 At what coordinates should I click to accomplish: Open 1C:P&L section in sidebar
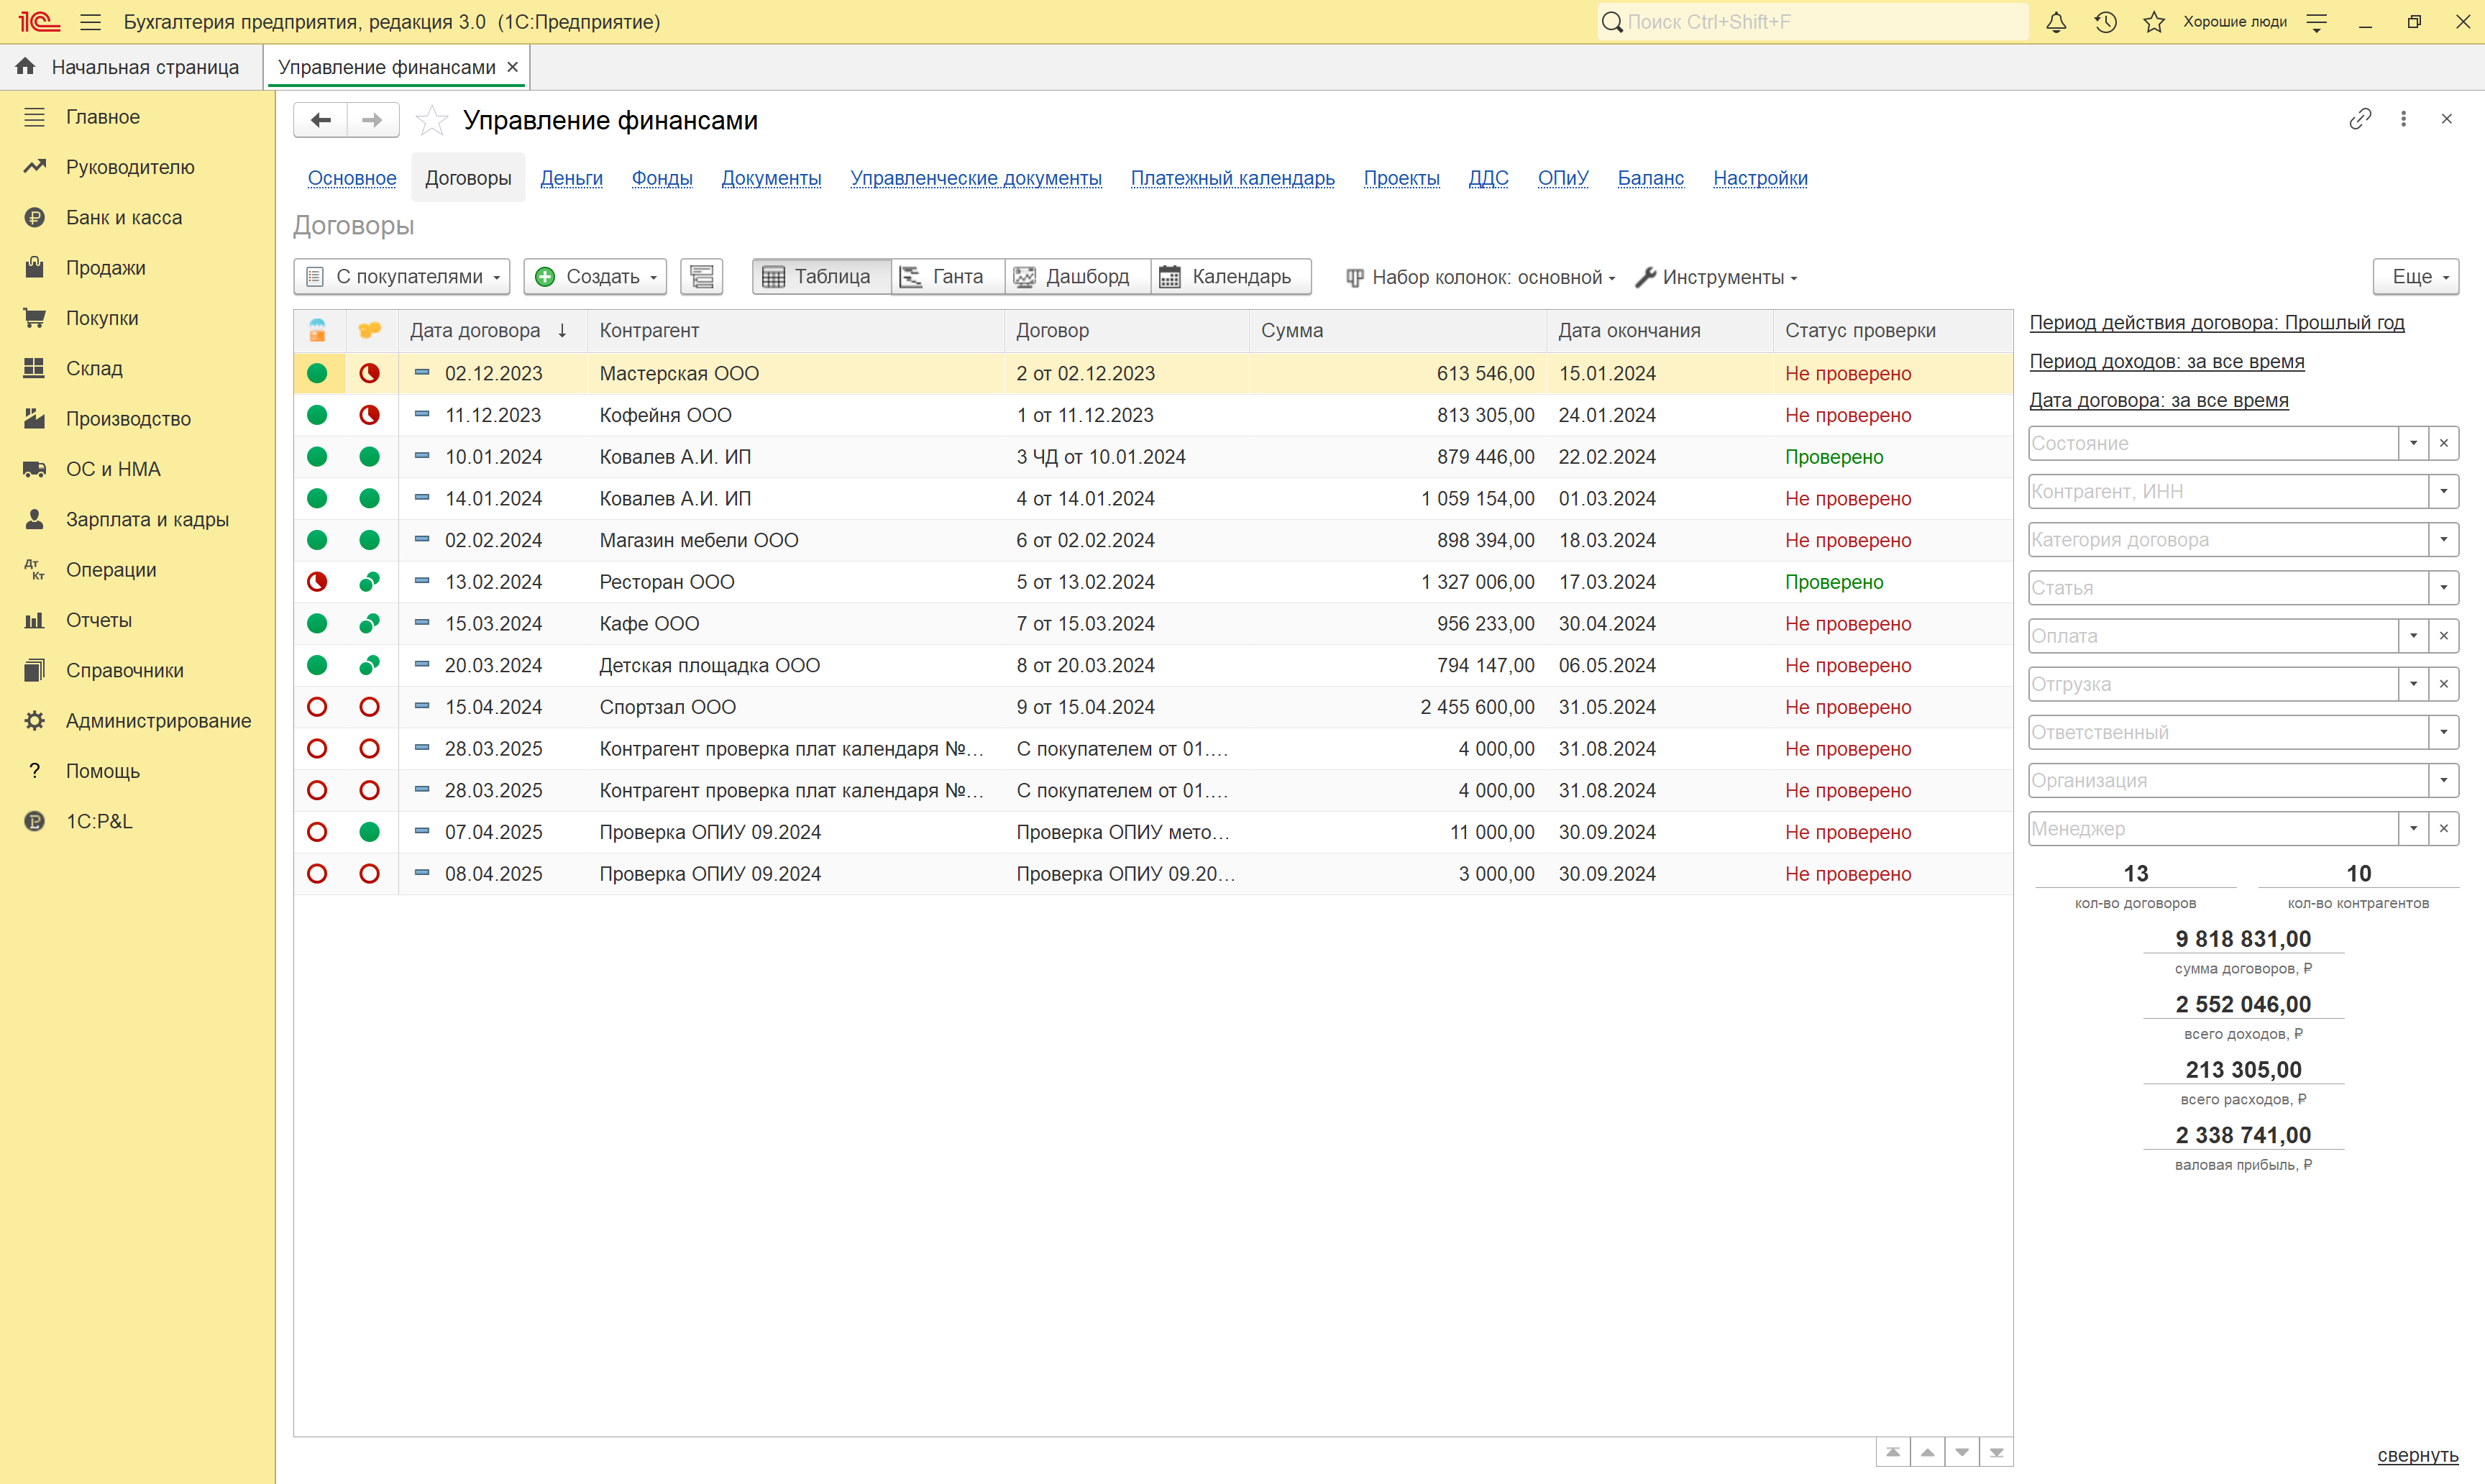tap(98, 821)
